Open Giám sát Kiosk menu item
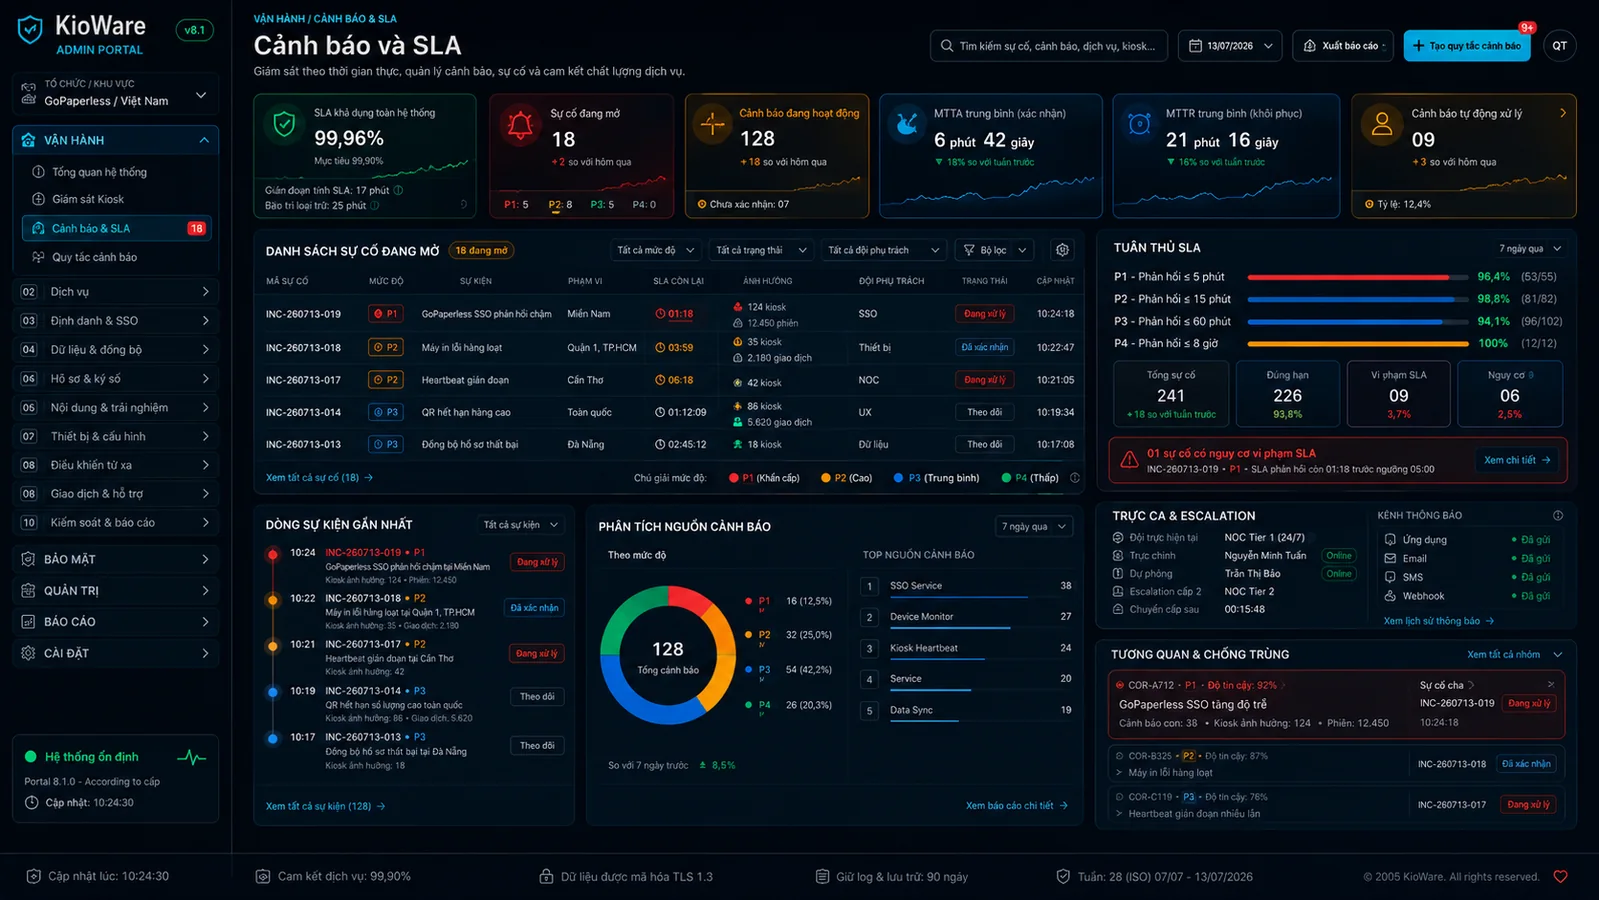1599x900 pixels. [x=88, y=199]
